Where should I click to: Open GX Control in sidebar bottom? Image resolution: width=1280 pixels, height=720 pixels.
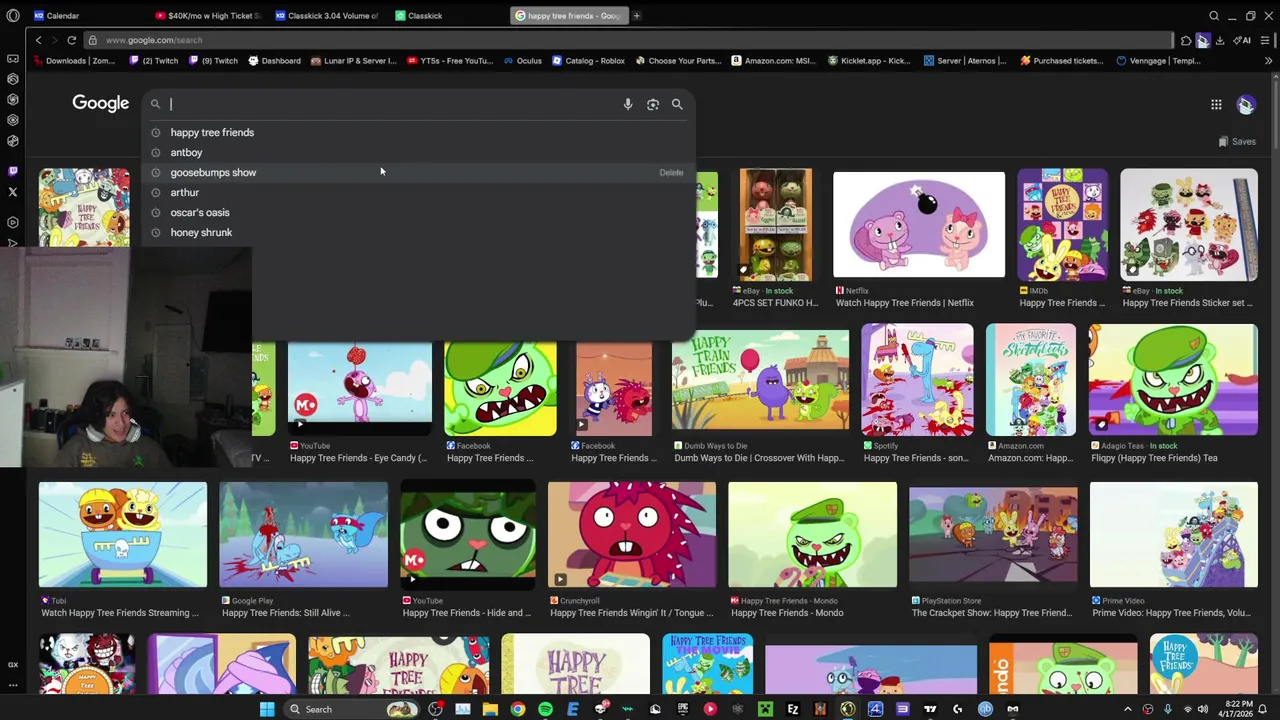pos(13,664)
